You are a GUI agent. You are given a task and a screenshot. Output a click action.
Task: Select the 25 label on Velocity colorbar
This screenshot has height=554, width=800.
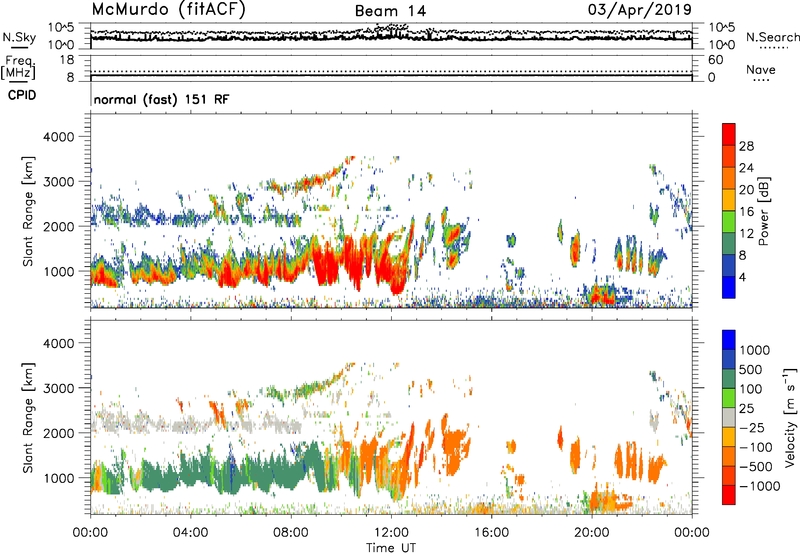(746, 408)
